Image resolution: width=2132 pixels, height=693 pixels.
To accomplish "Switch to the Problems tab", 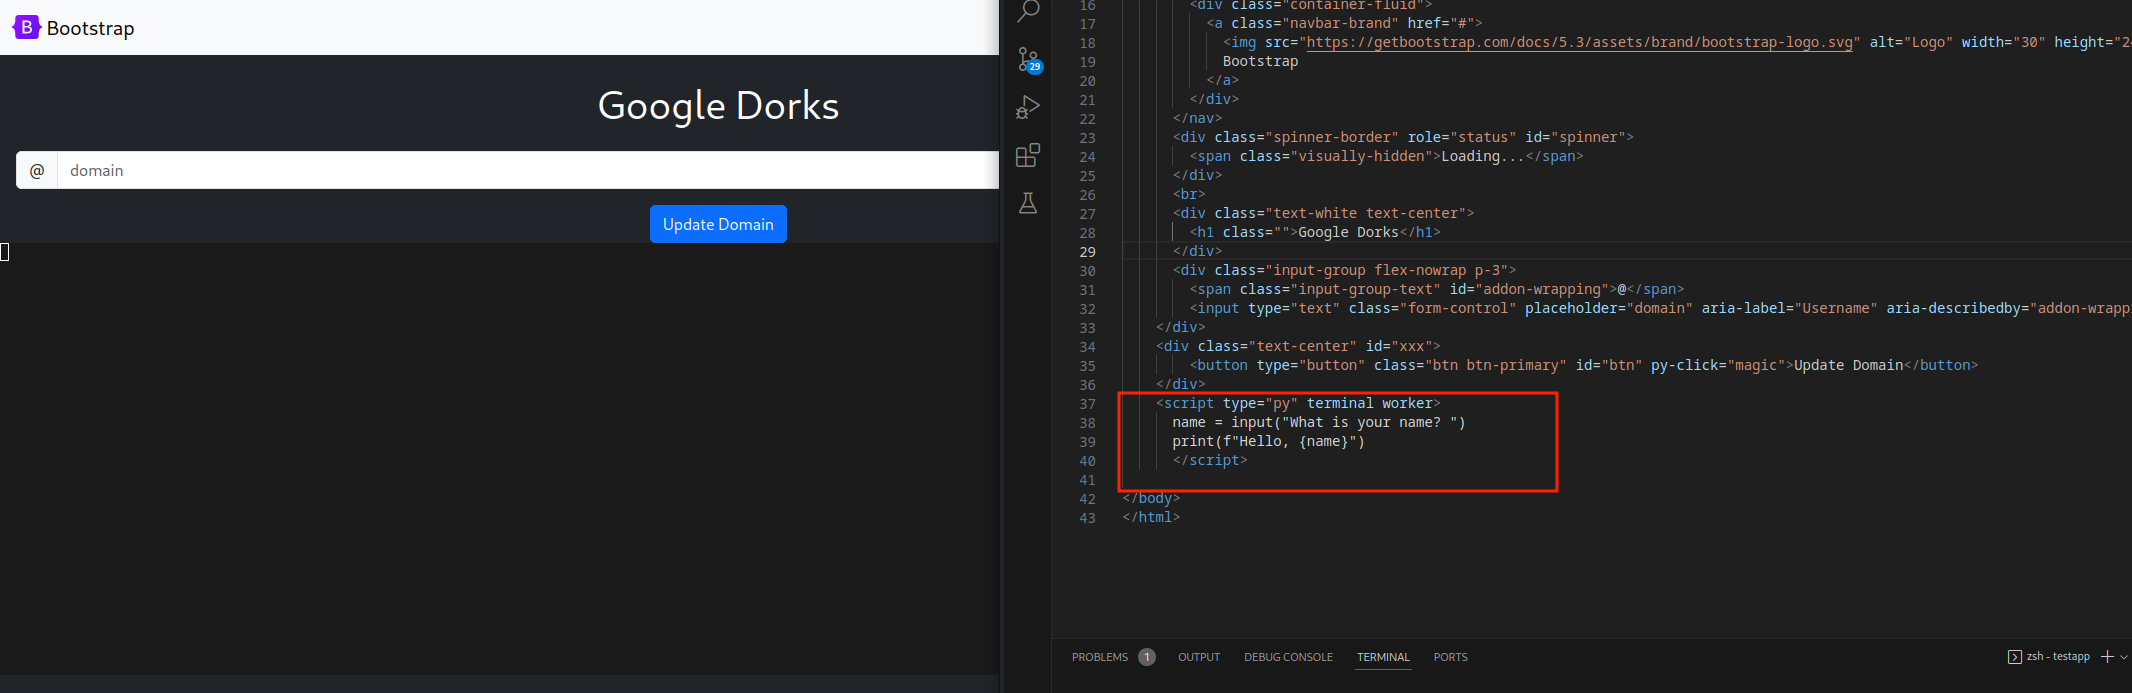I will pos(1099,657).
